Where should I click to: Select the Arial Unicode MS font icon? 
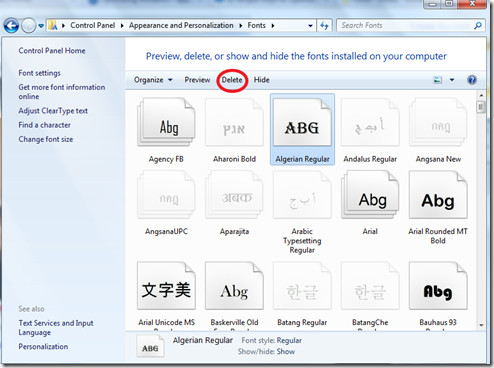click(x=166, y=286)
